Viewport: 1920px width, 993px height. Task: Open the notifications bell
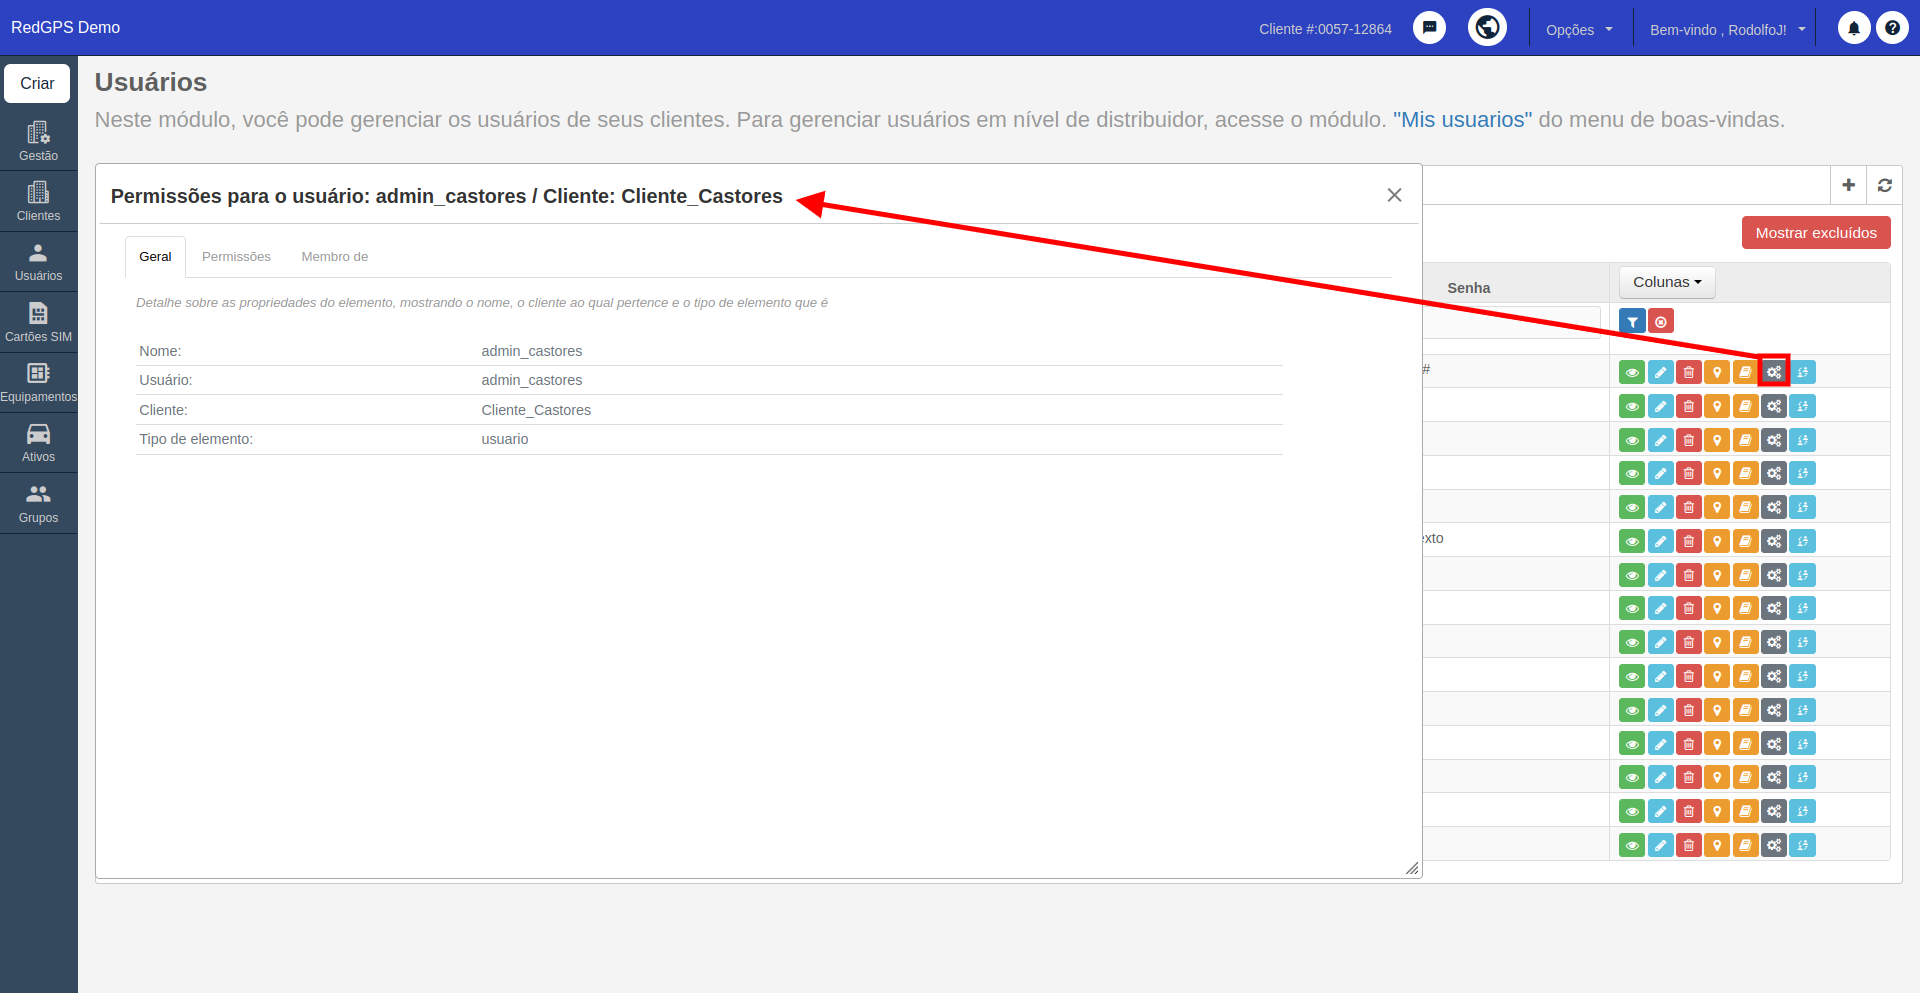[x=1853, y=28]
